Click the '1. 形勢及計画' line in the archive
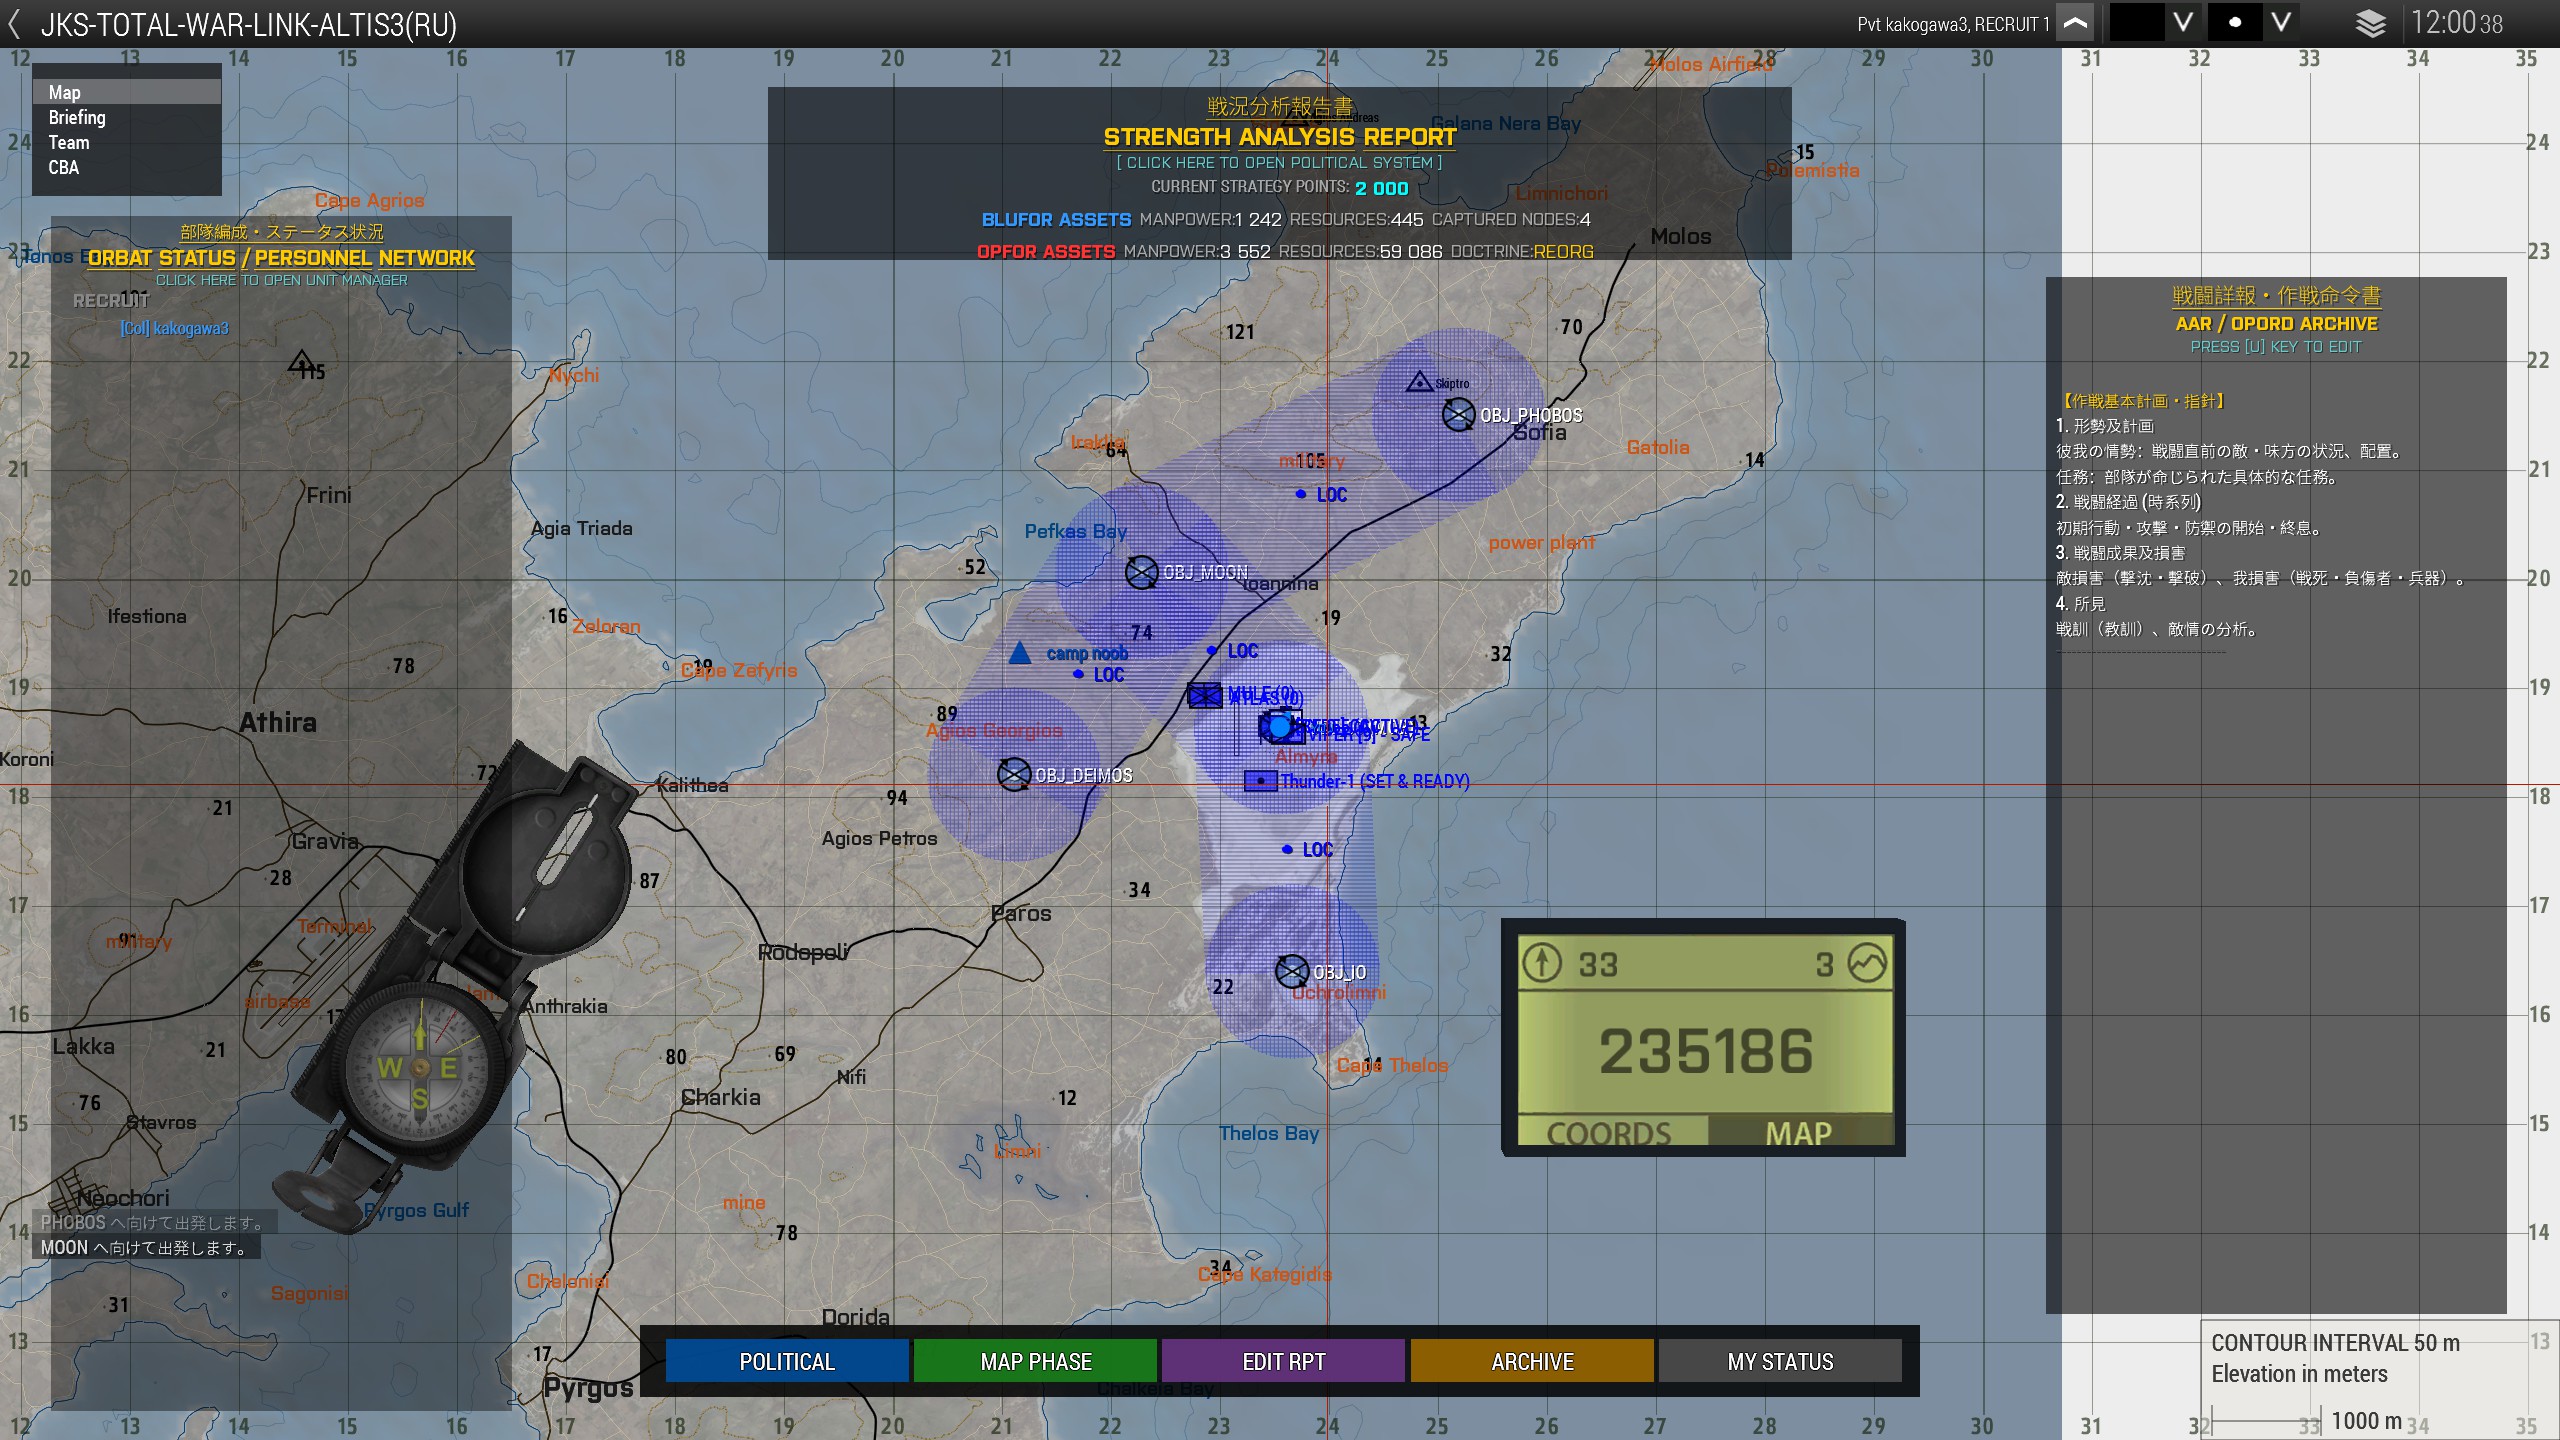This screenshot has height=1440, width=2560. pyautogui.click(x=2105, y=425)
